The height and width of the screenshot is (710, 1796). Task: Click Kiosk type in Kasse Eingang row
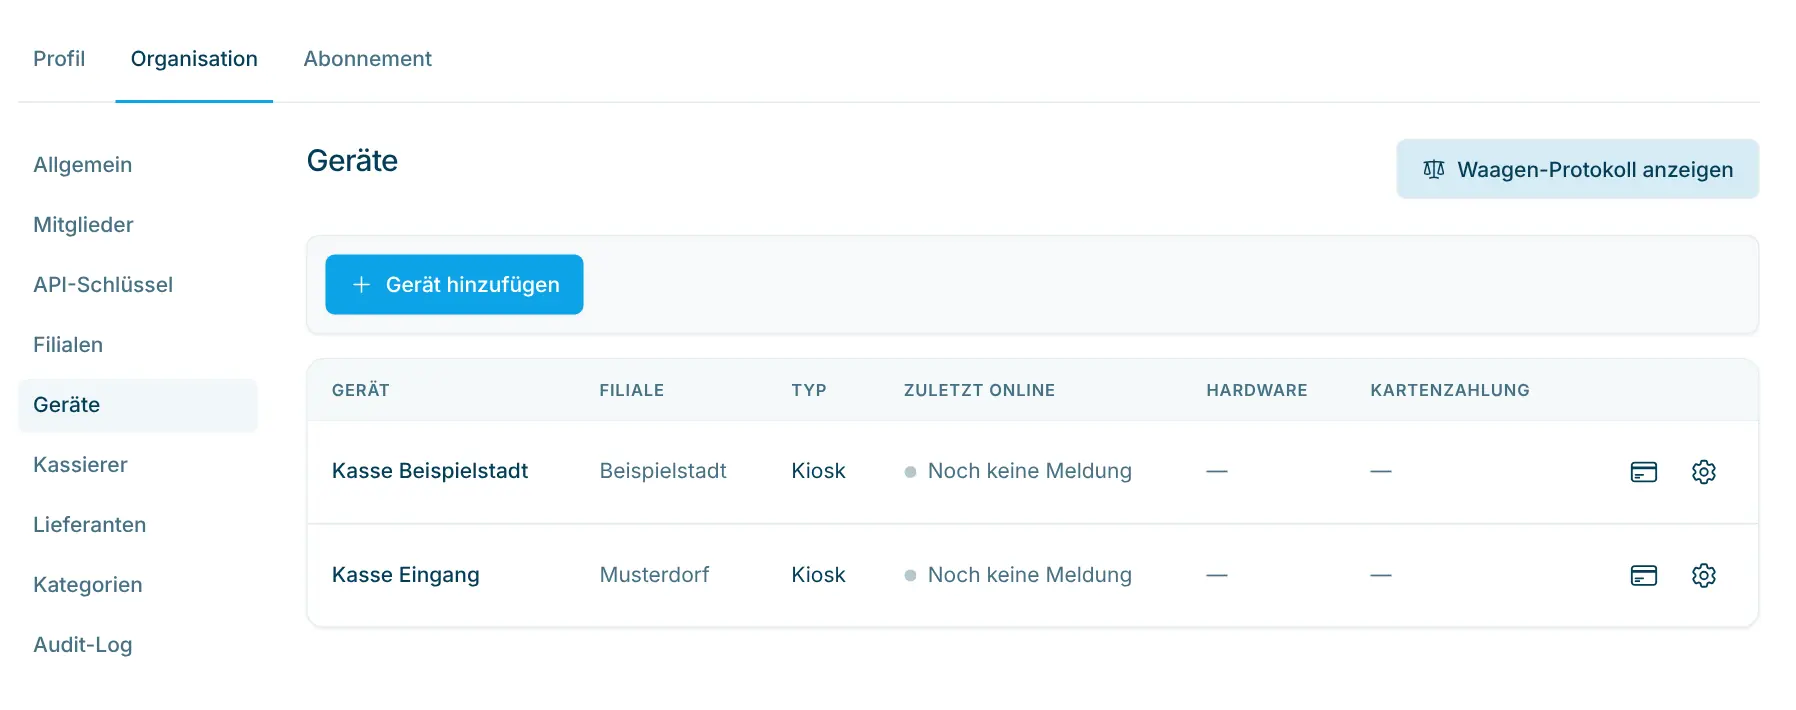pos(818,575)
